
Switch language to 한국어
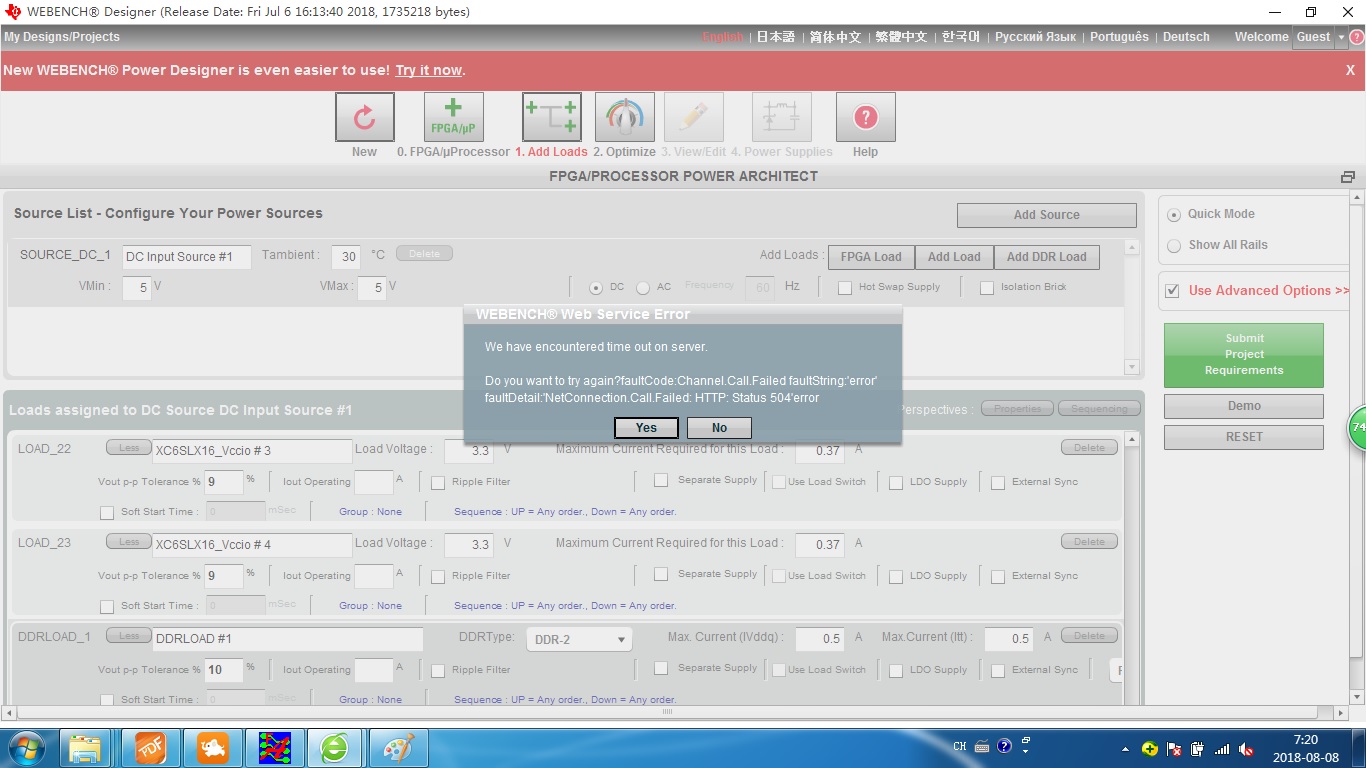click(961, 37)
